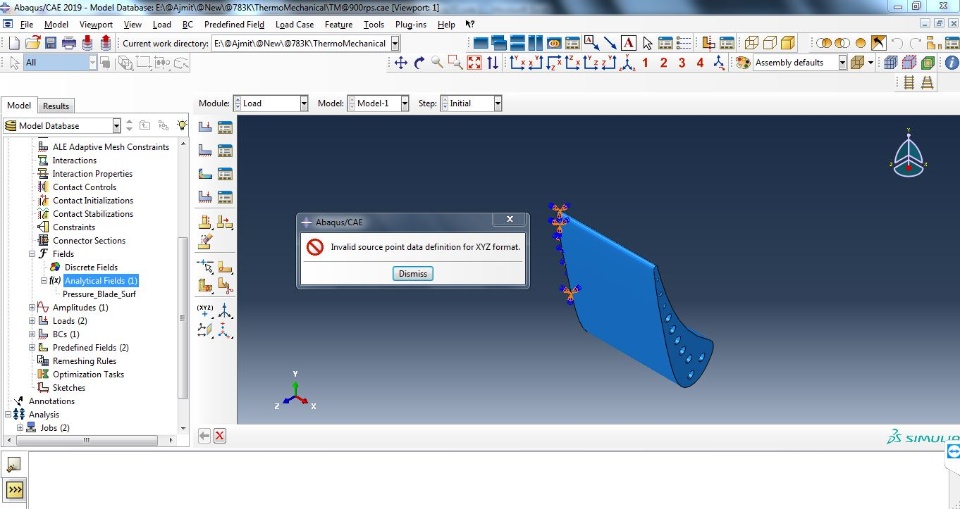Click the command line interface tab icon
The width and height of the screenshot is (960, 509).
tap(14, 490)
